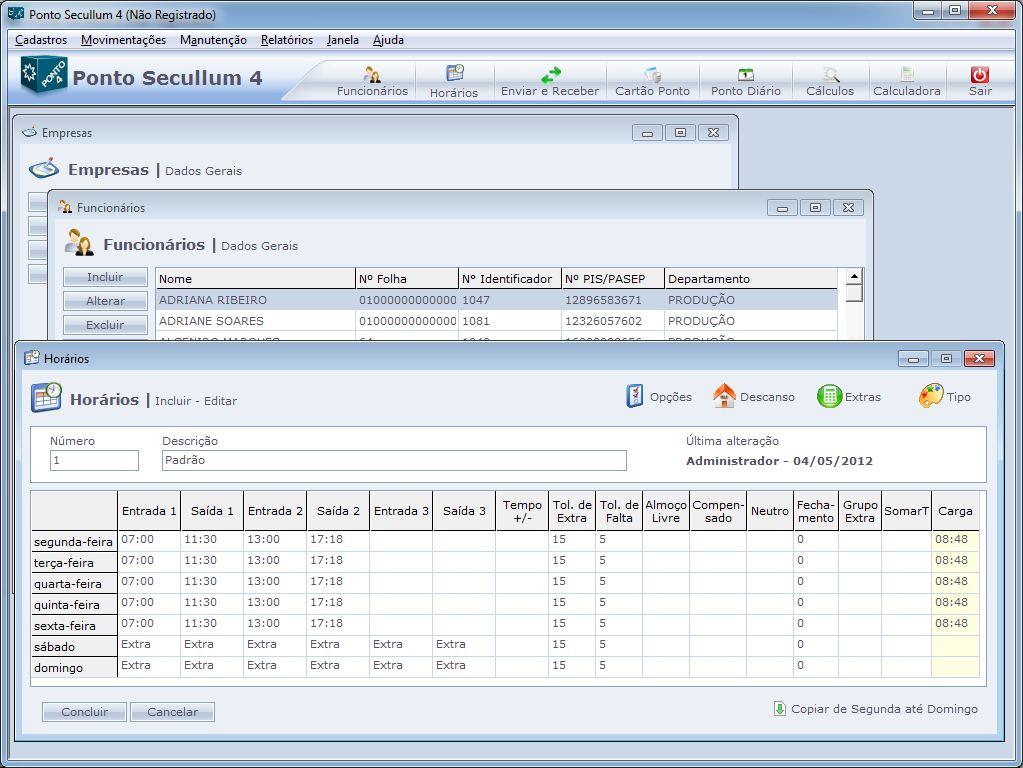Click the domingo row header
Image resolution: width=1023 pixels, height=768 pixels.
click(74, 668)
